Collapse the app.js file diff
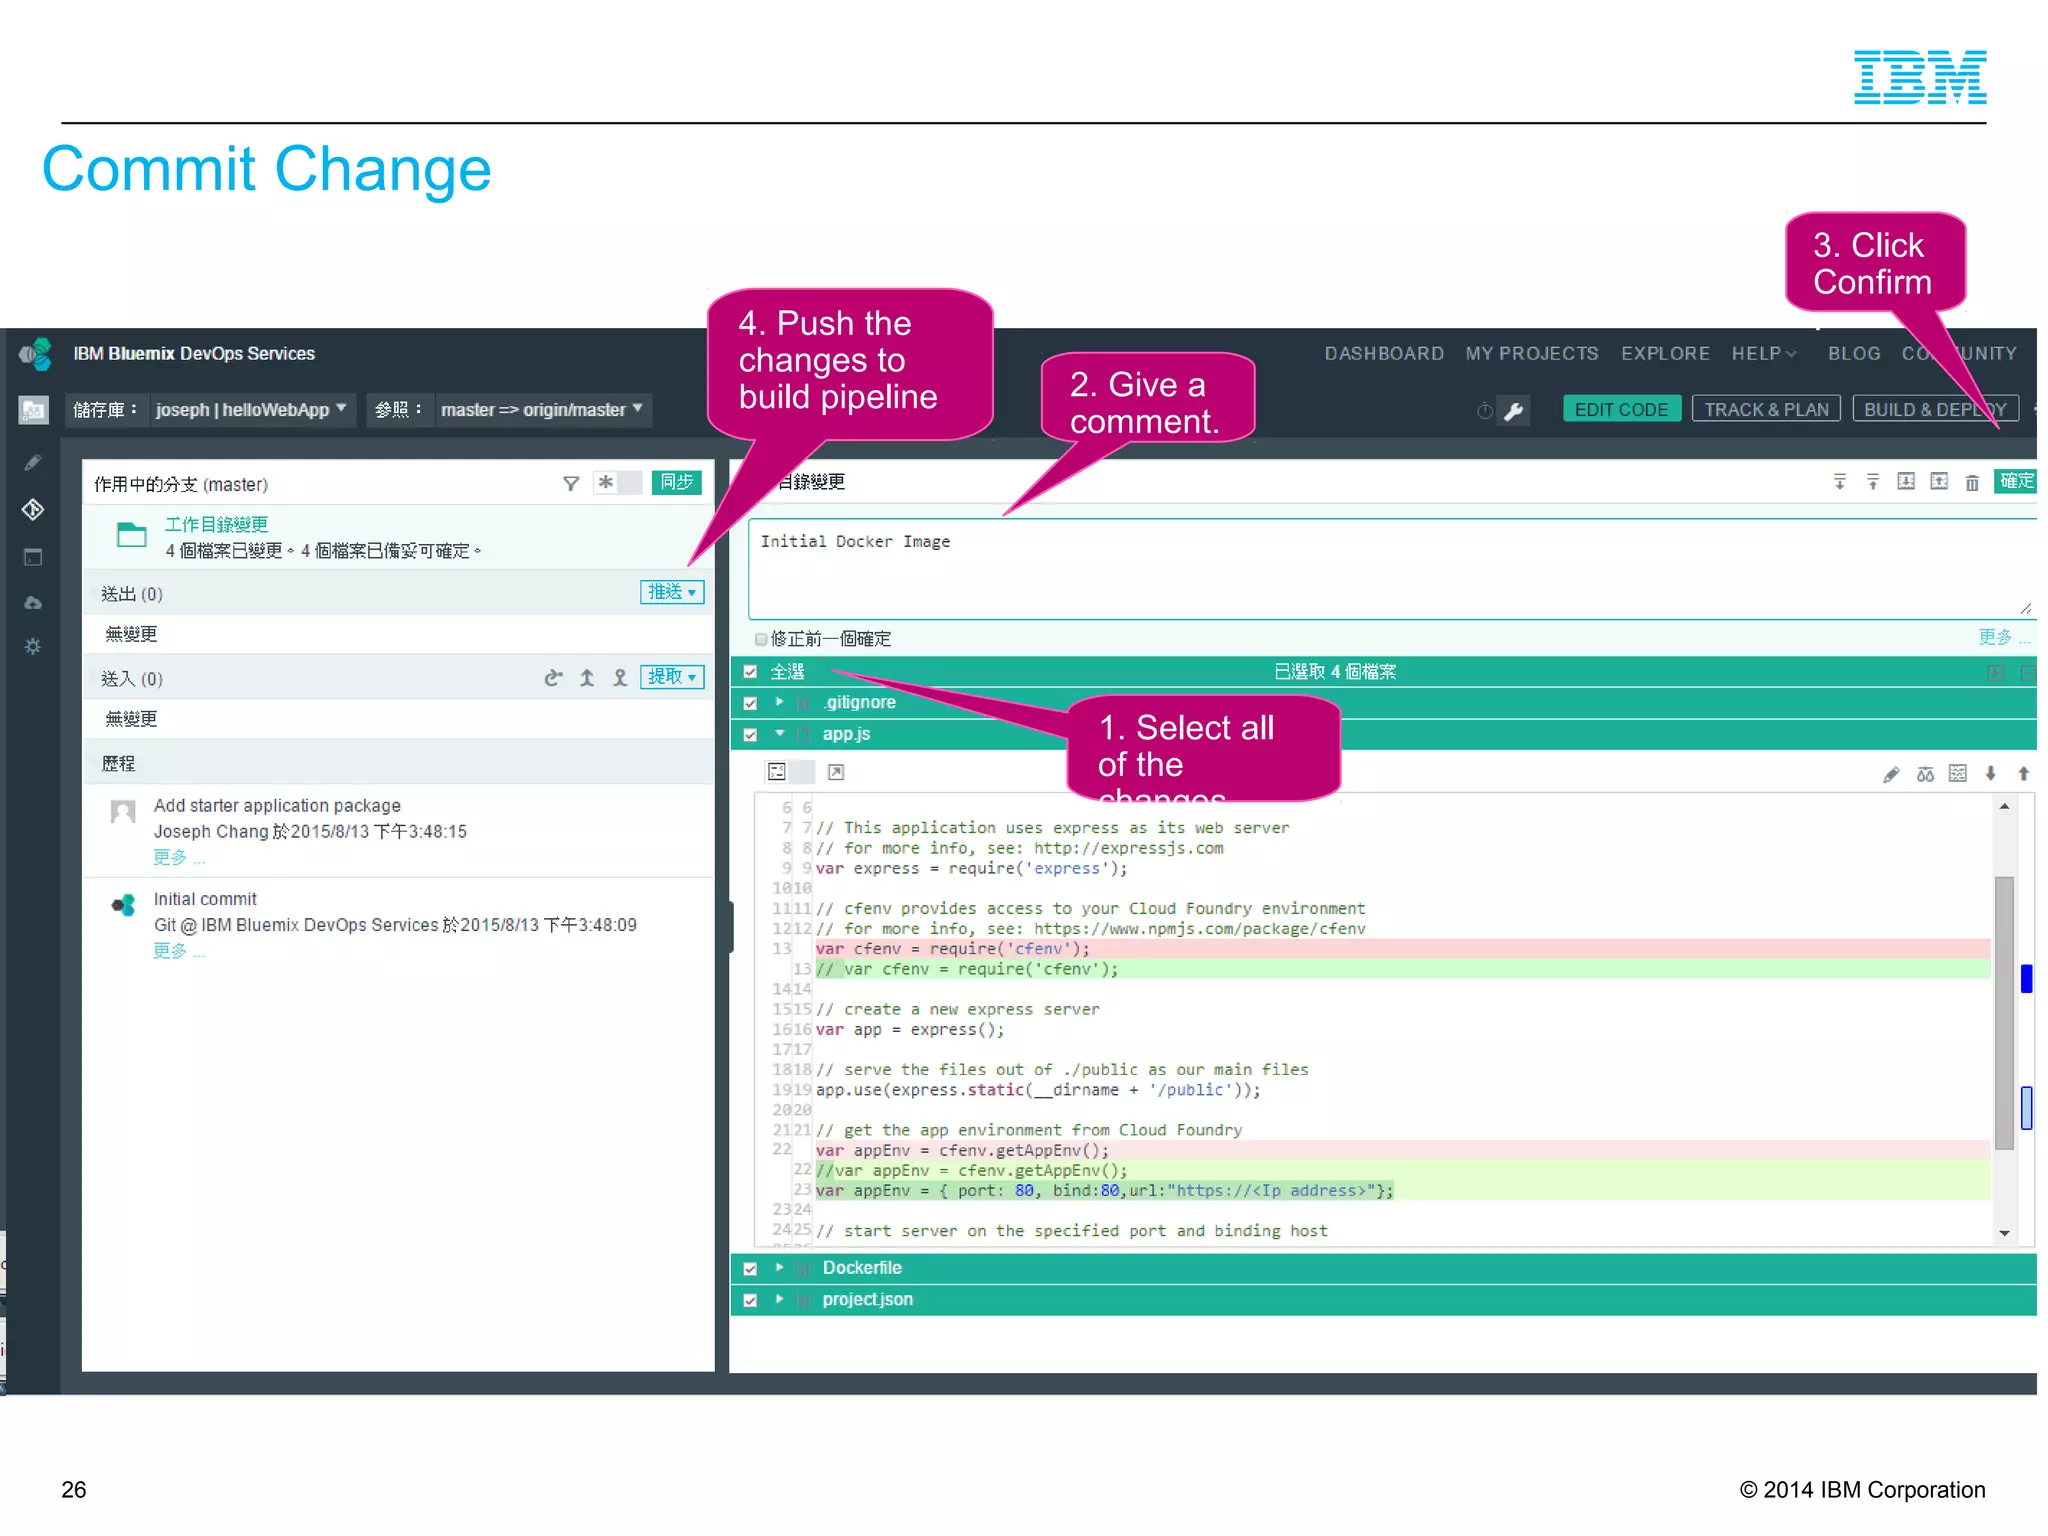The height and width of the screenshot is (1536, 2048). 779,734
